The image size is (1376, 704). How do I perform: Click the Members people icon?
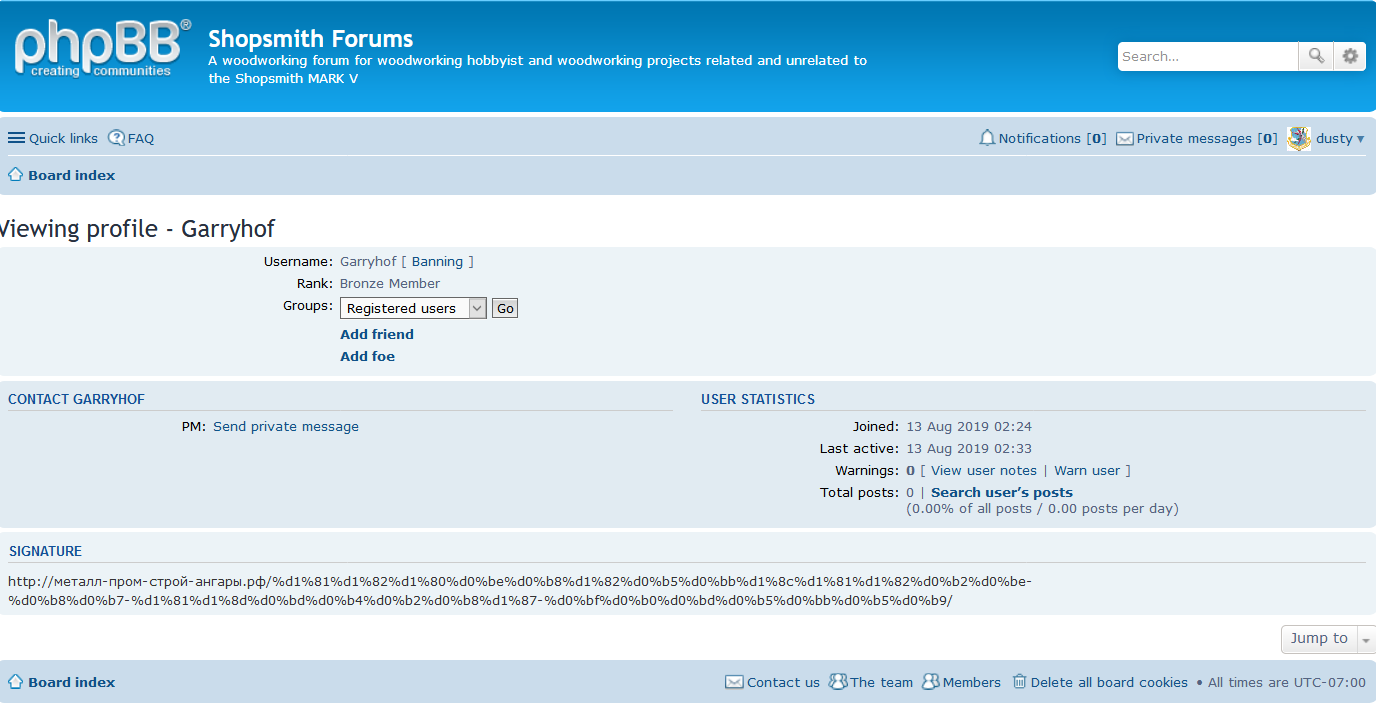[x=930, y=682]
